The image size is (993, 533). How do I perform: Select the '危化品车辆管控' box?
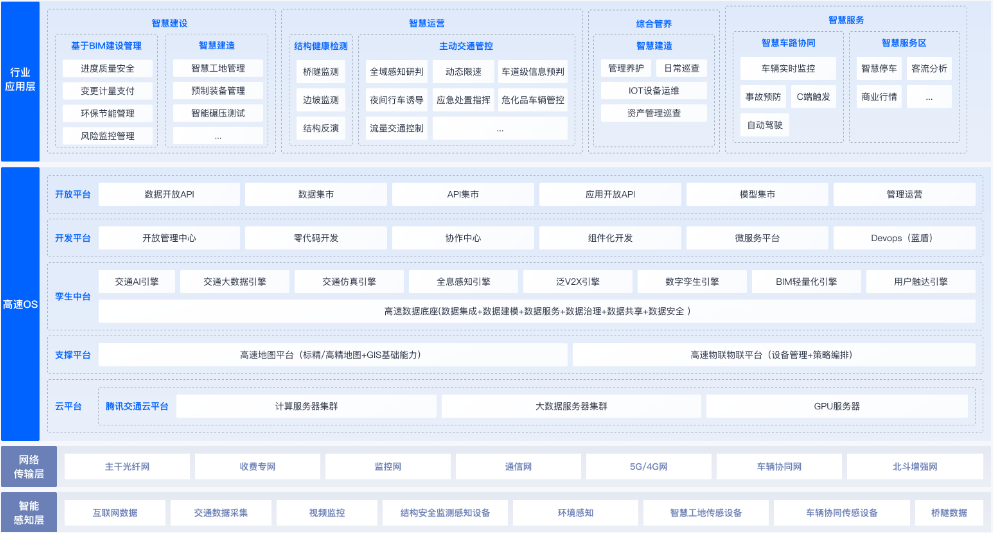click(533, 100)
